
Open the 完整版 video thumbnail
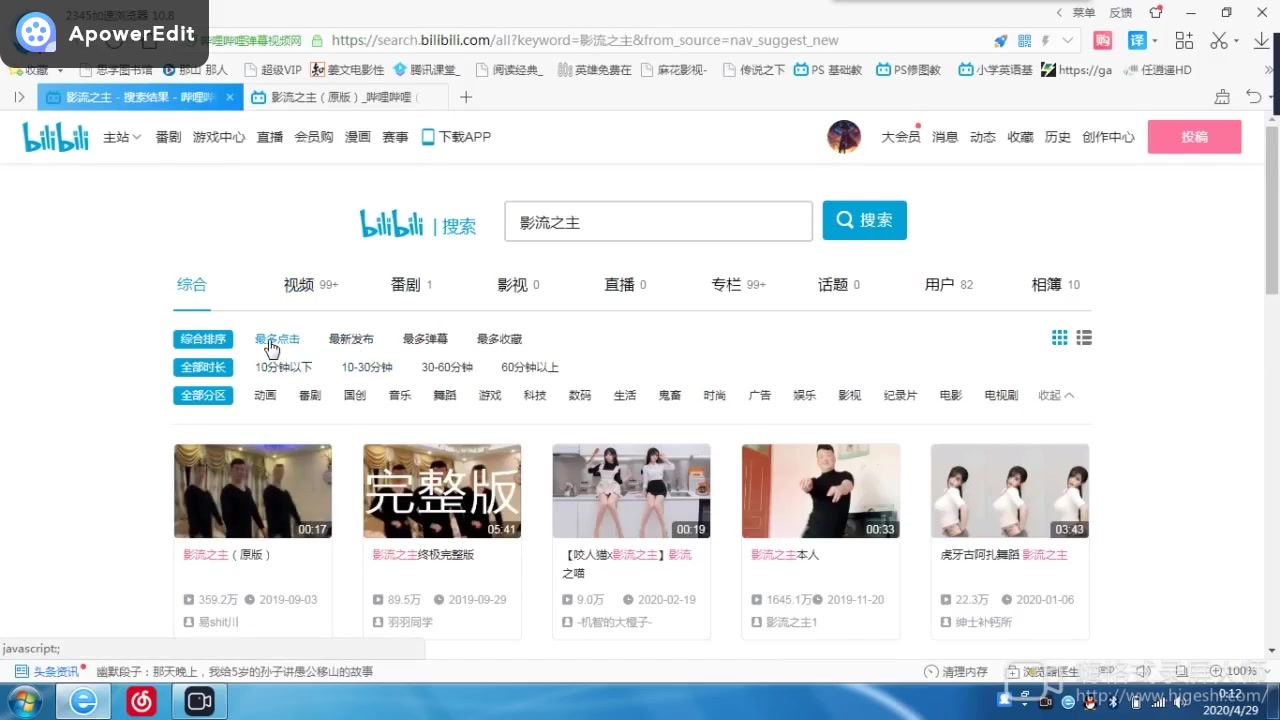pos(442,491)
